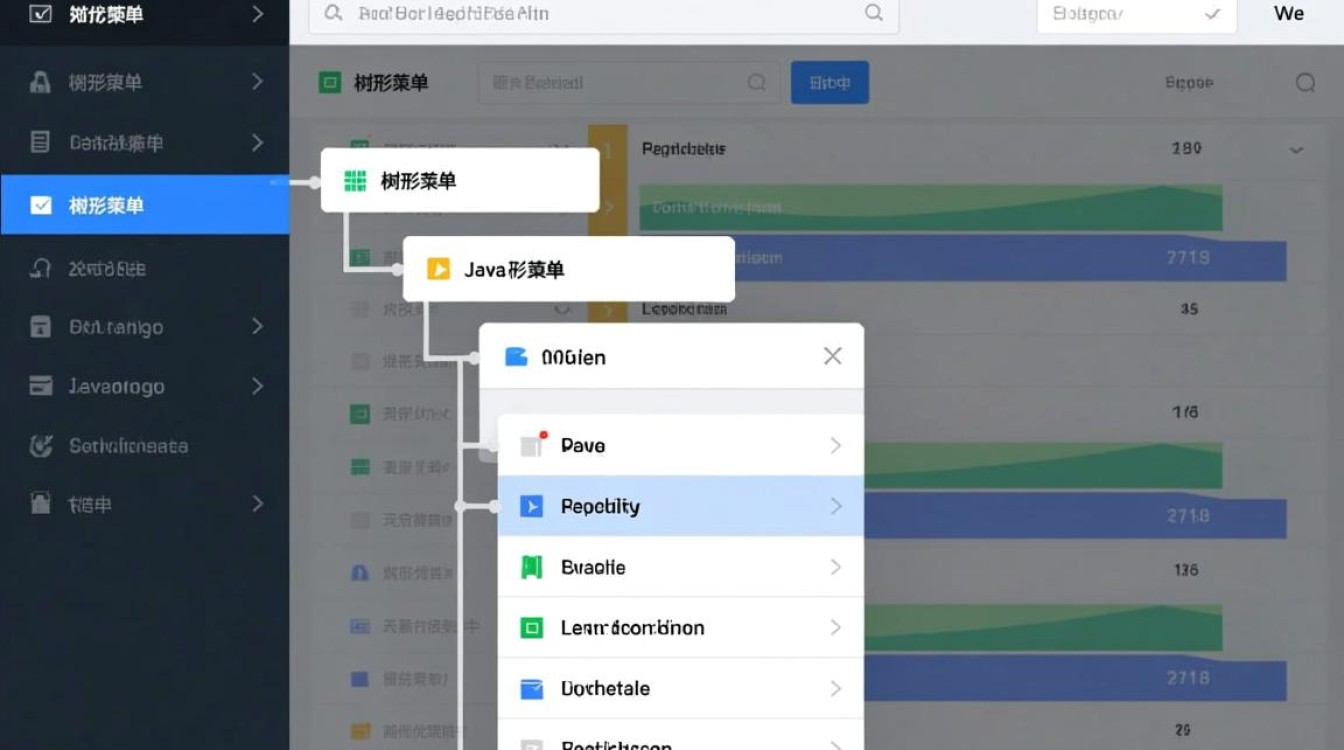Viewport: 1344px width, 750px height.
Task: Toggle the checkbox icon in highlighted sidebar item
Action: [x=41, y=205]
